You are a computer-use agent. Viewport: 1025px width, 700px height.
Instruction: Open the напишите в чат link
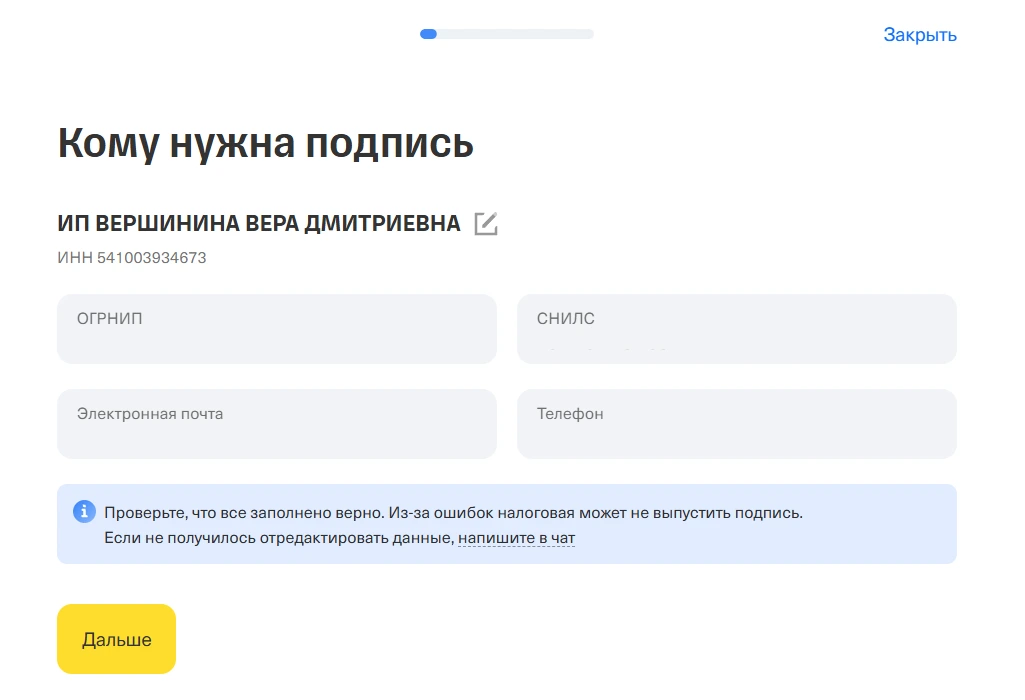pos(516,538)
